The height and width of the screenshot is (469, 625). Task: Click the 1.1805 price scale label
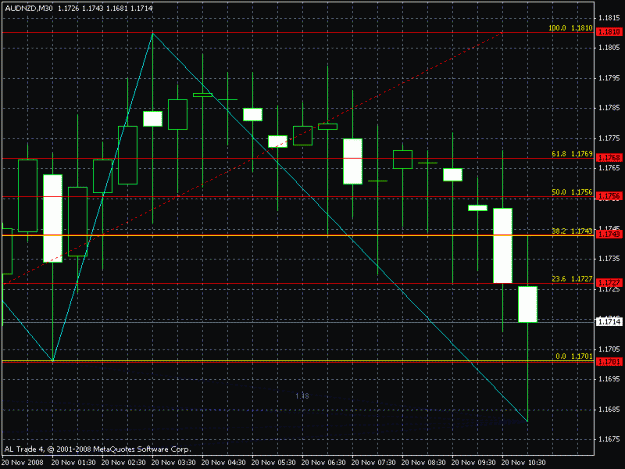coord(609,48)
